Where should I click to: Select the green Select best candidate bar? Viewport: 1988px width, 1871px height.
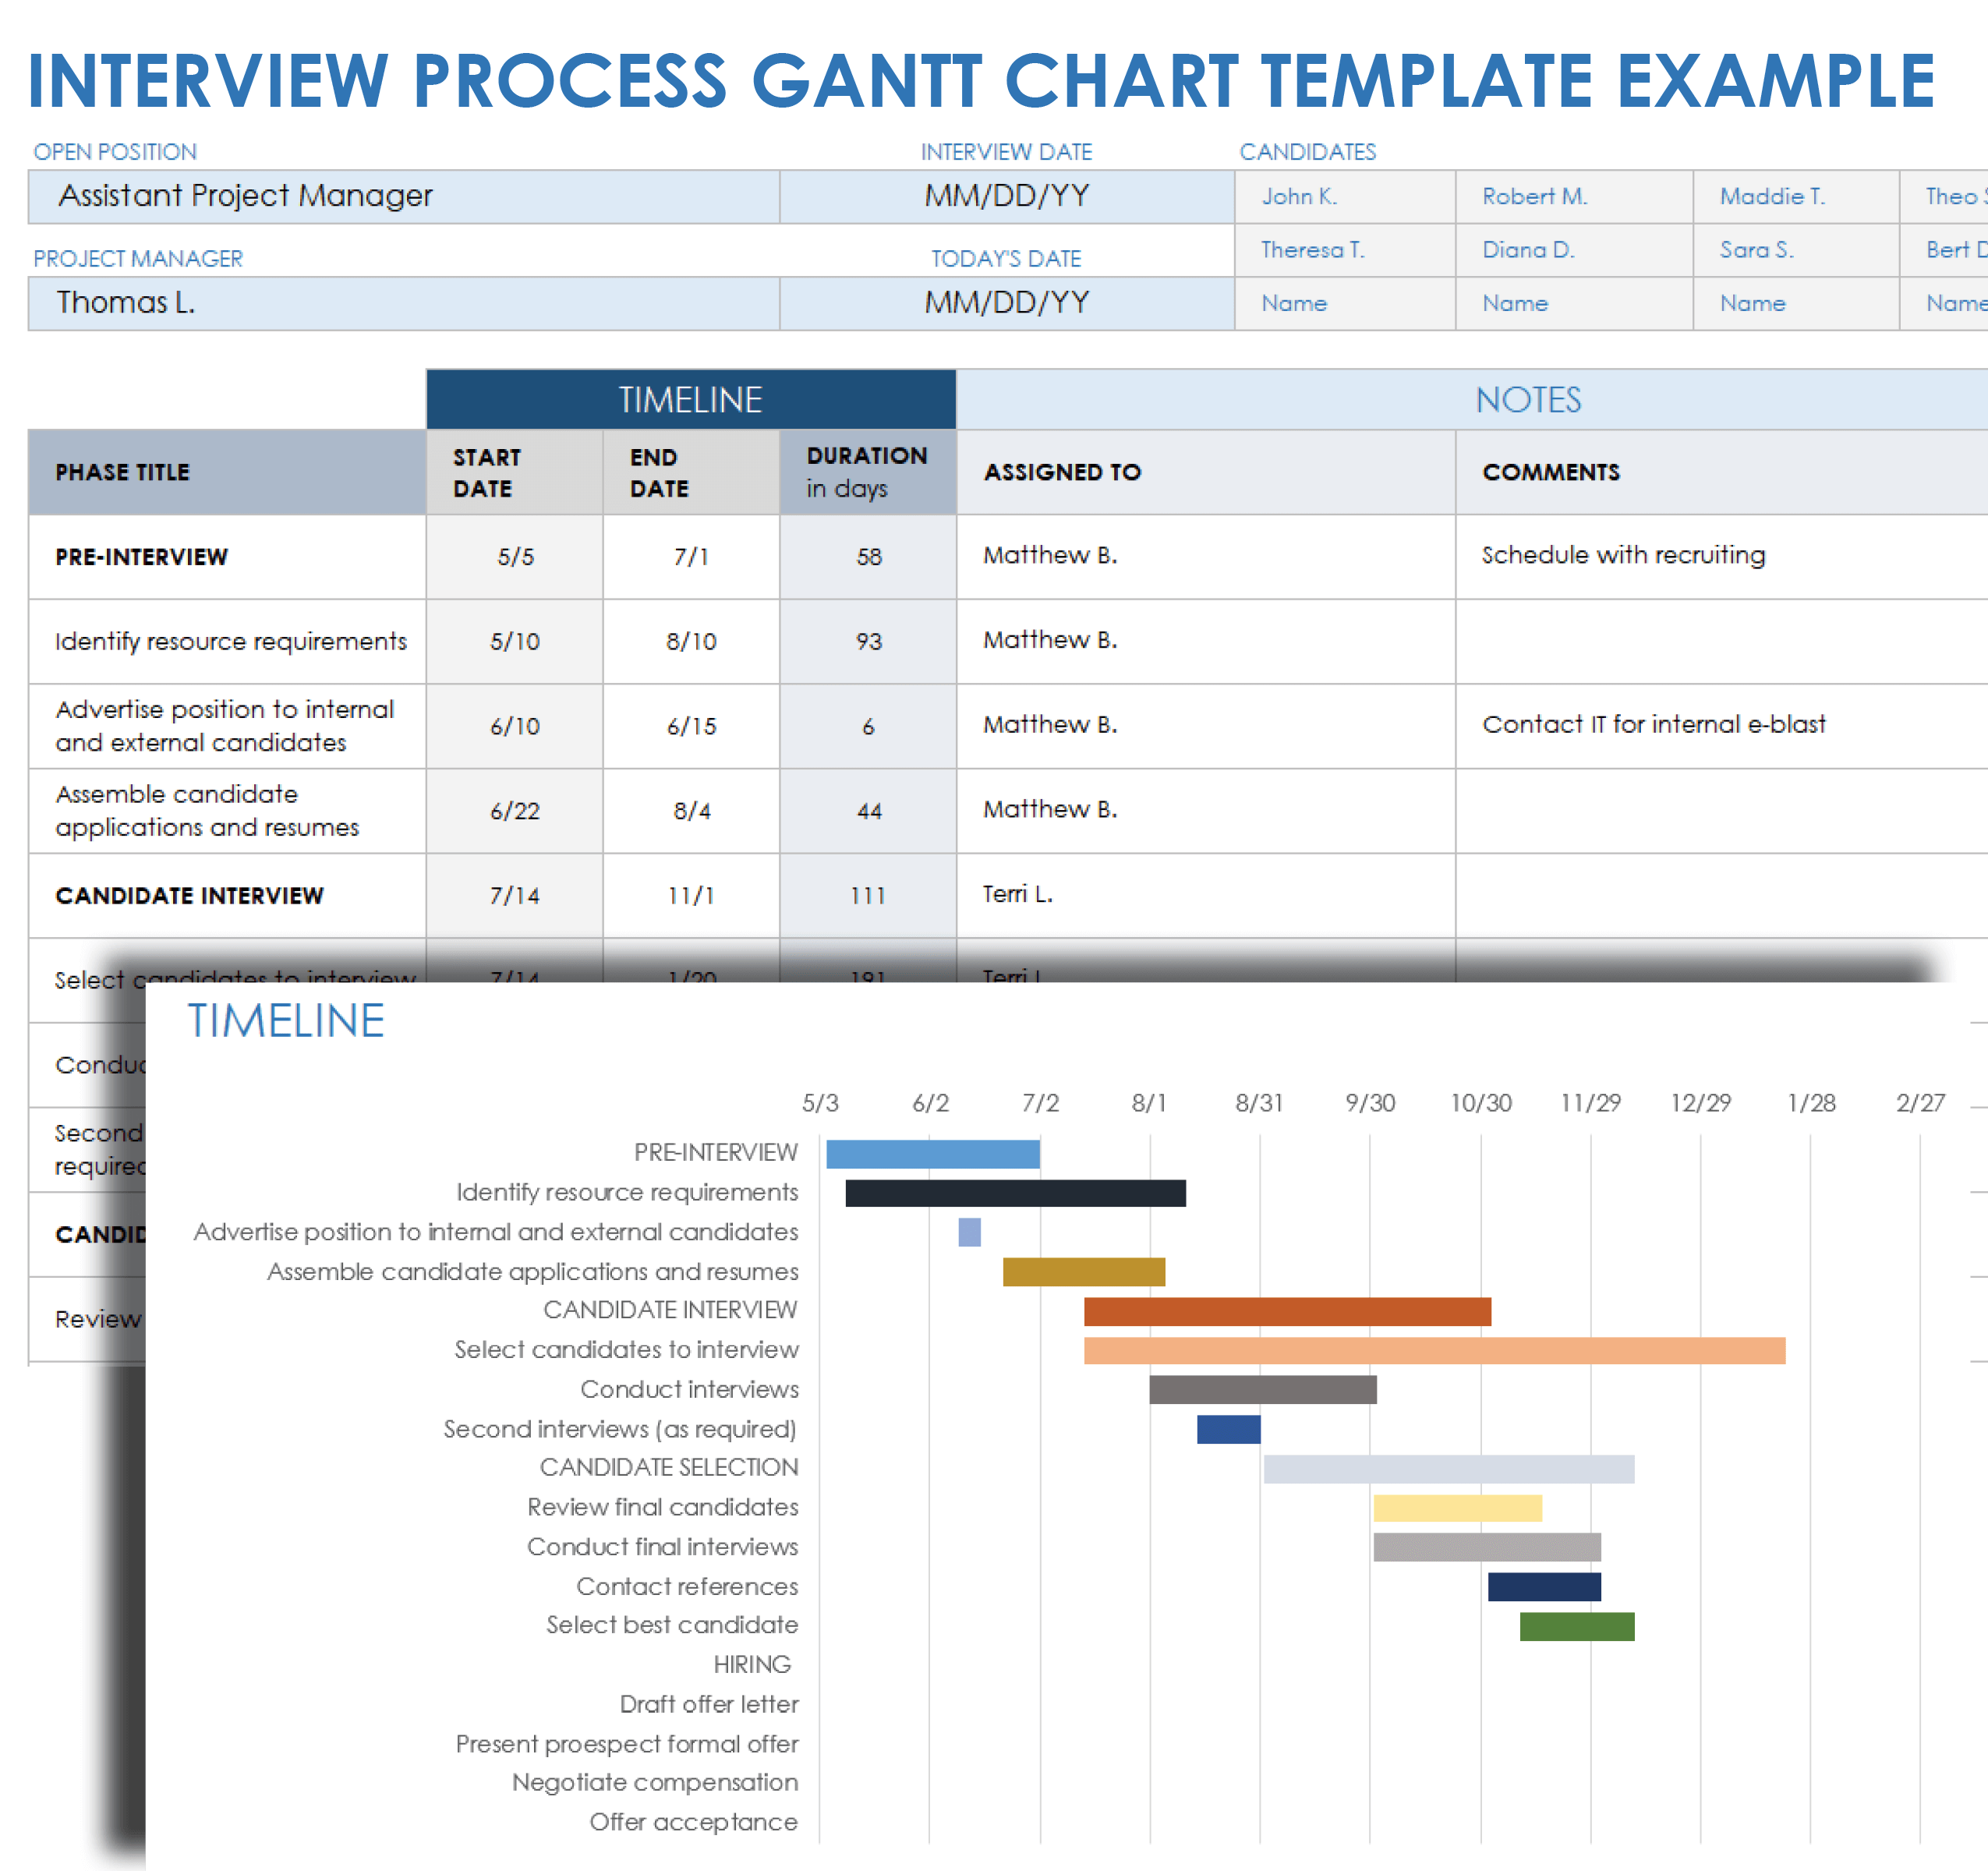coord(1576,1626)
